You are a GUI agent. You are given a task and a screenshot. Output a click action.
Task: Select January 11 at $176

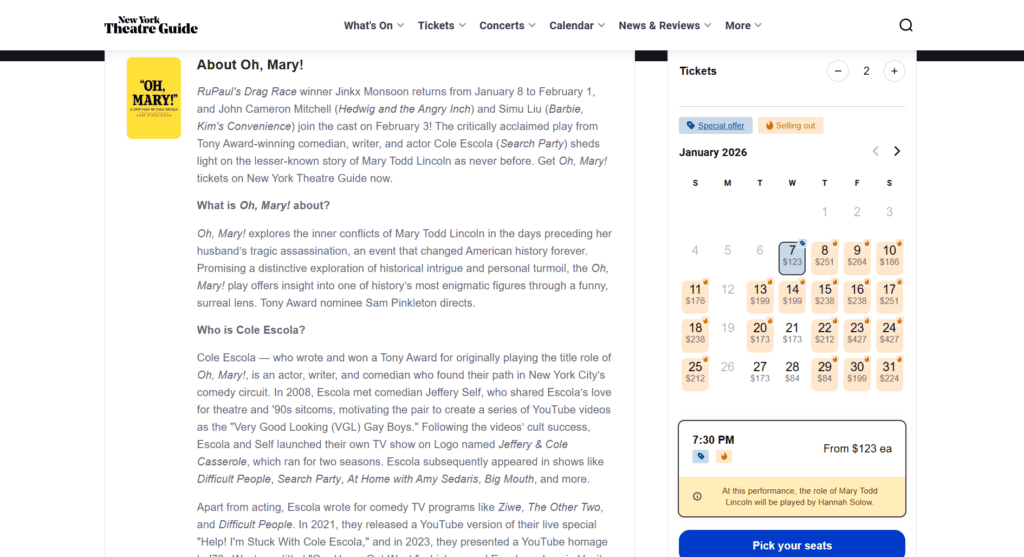[695, 295]
